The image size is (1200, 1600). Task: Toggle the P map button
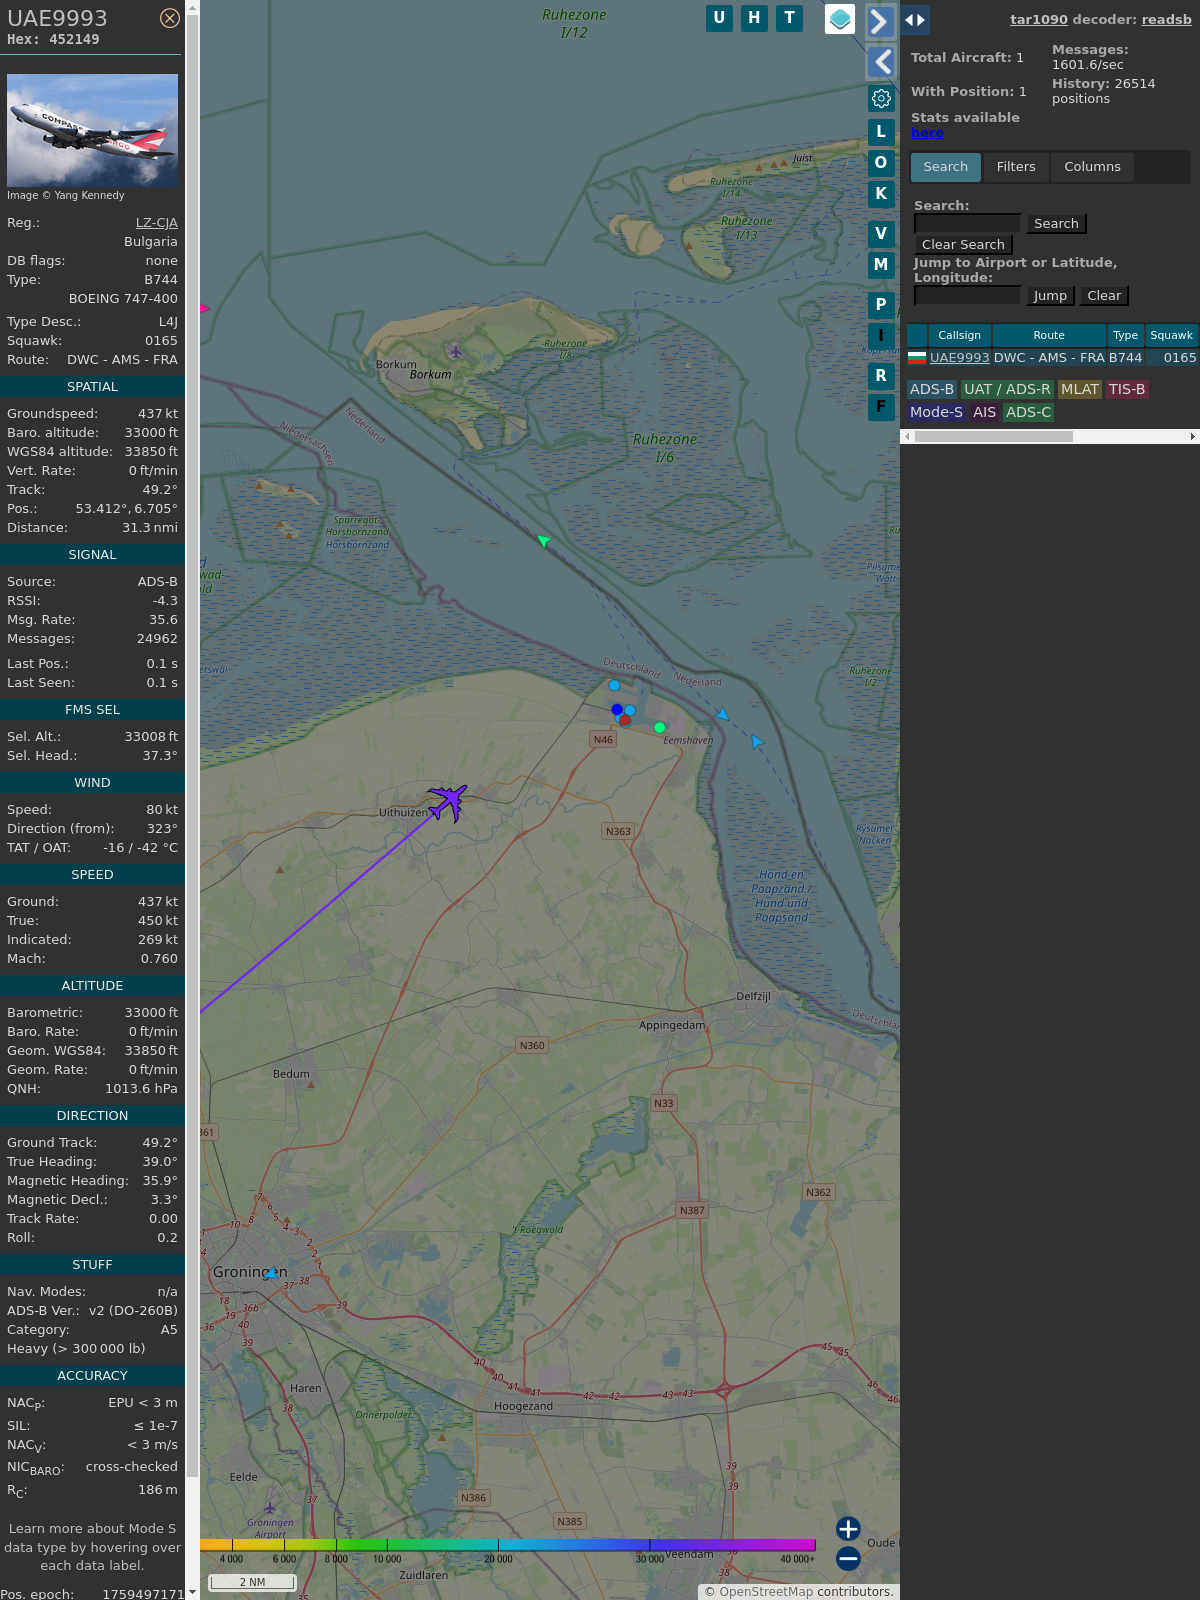click(x=881, y=305)
